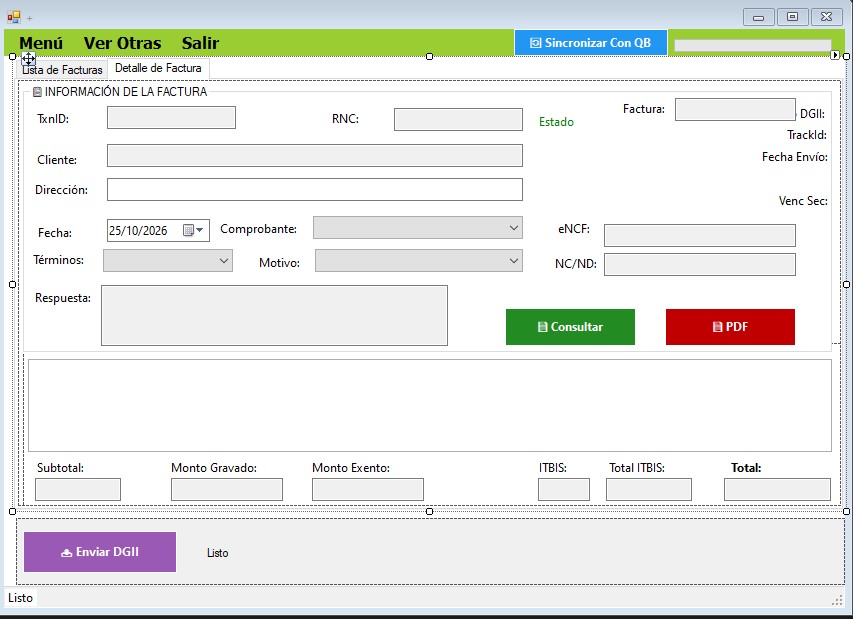The image size is (853, 619).
Task: Click the Subtotal amount box
Action: click(78, 490)
